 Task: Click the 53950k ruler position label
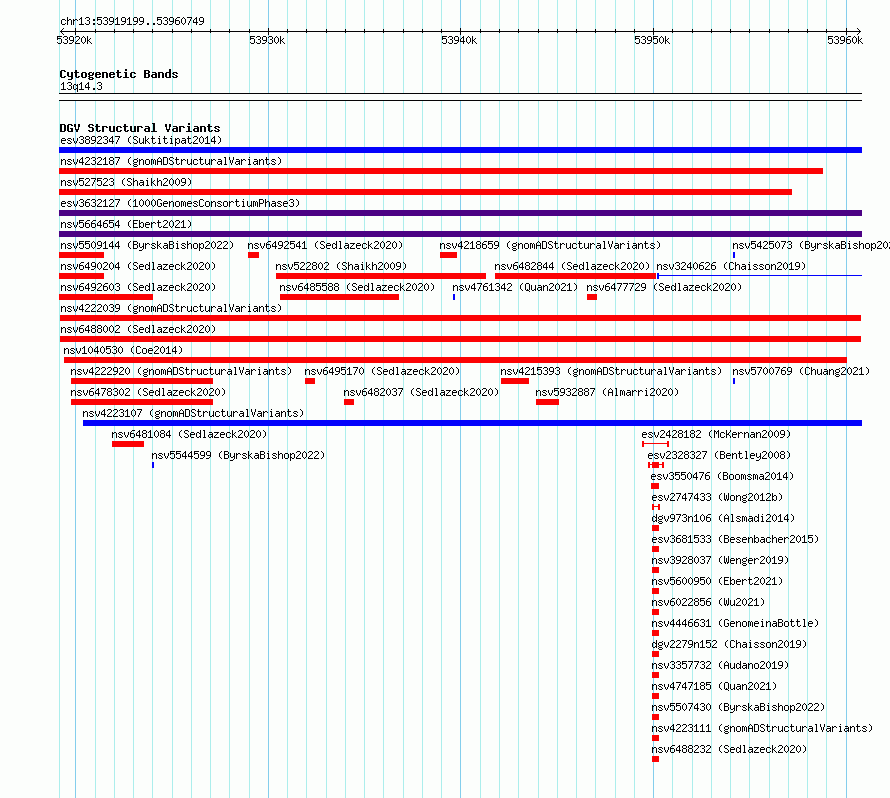(652, 40)
